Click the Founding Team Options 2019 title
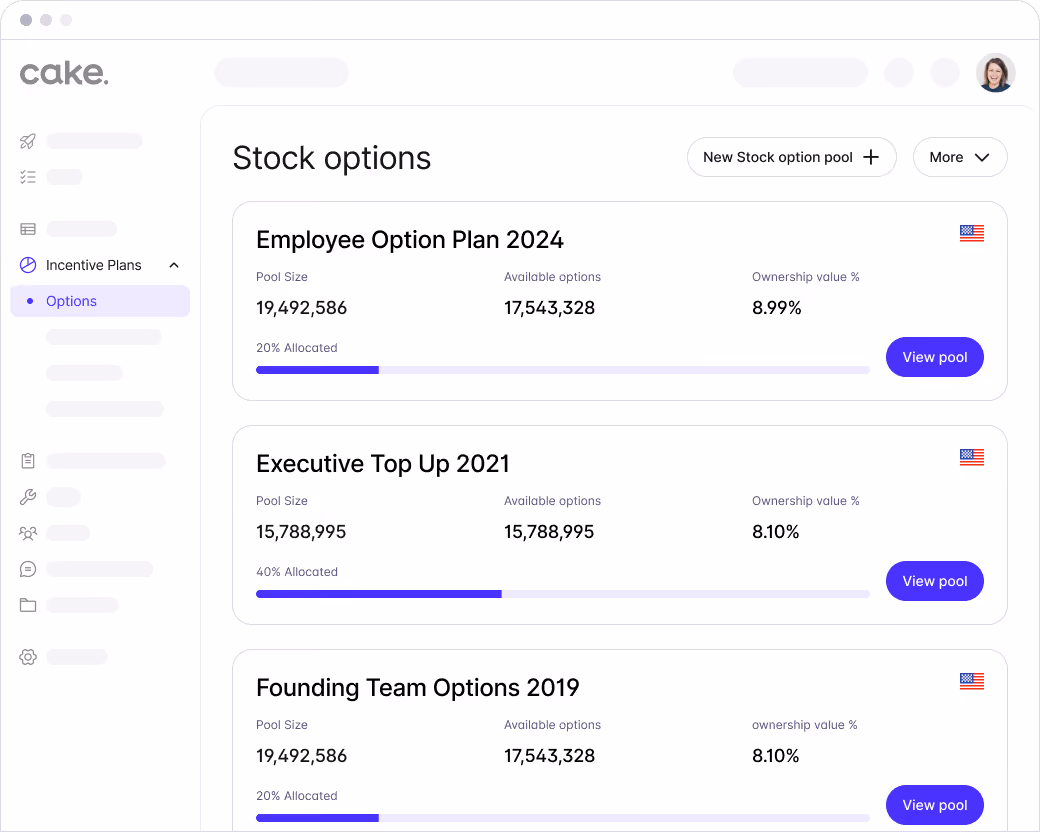 (417, 687)
